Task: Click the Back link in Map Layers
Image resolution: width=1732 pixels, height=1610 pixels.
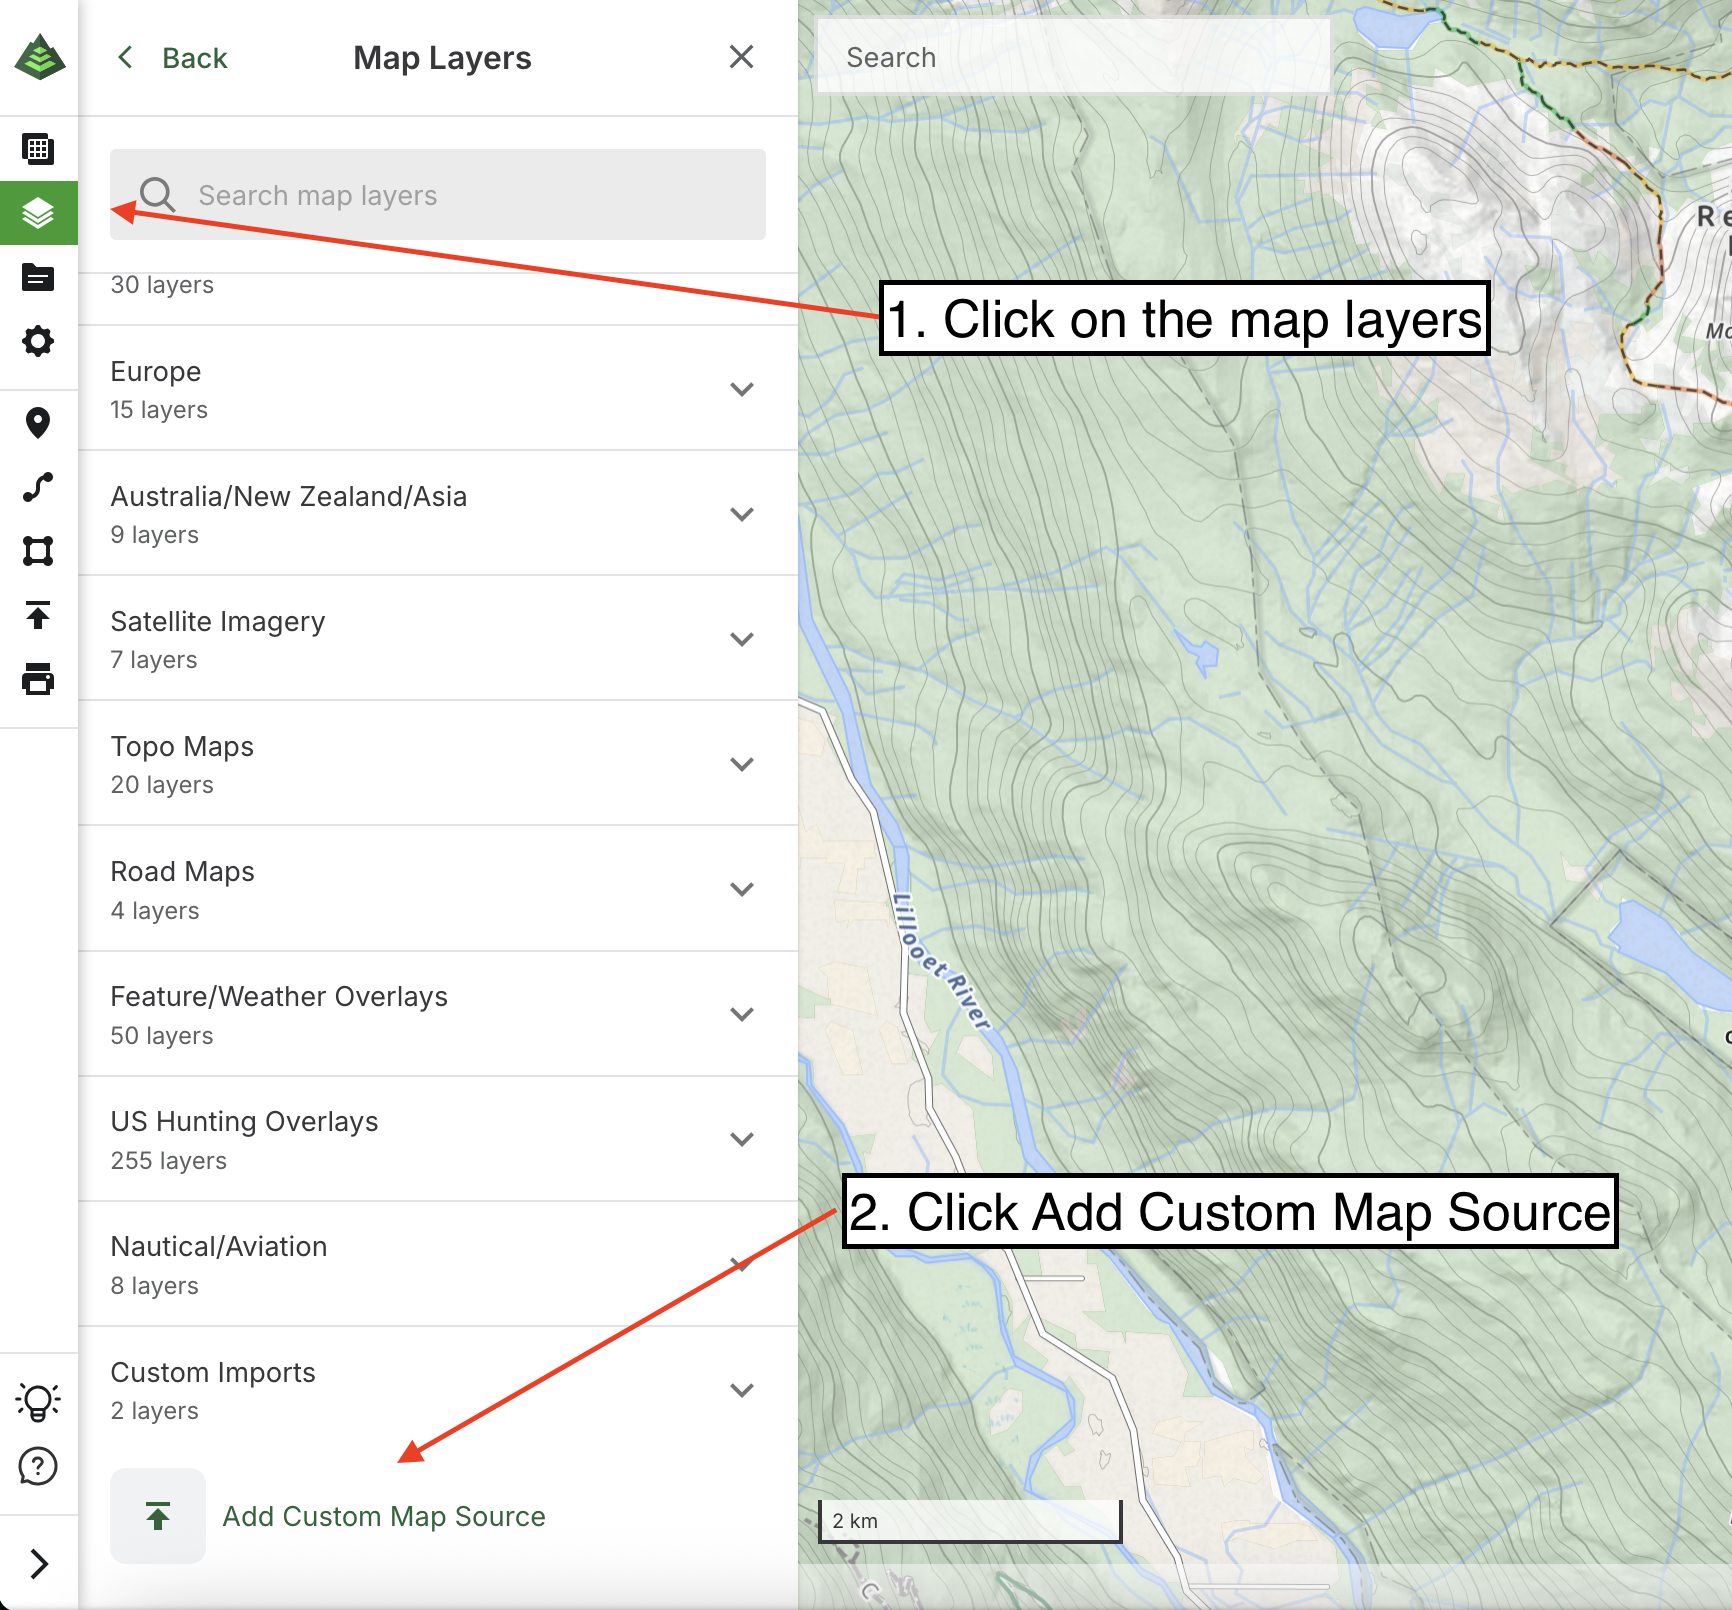Action: (x=174, y=58)
